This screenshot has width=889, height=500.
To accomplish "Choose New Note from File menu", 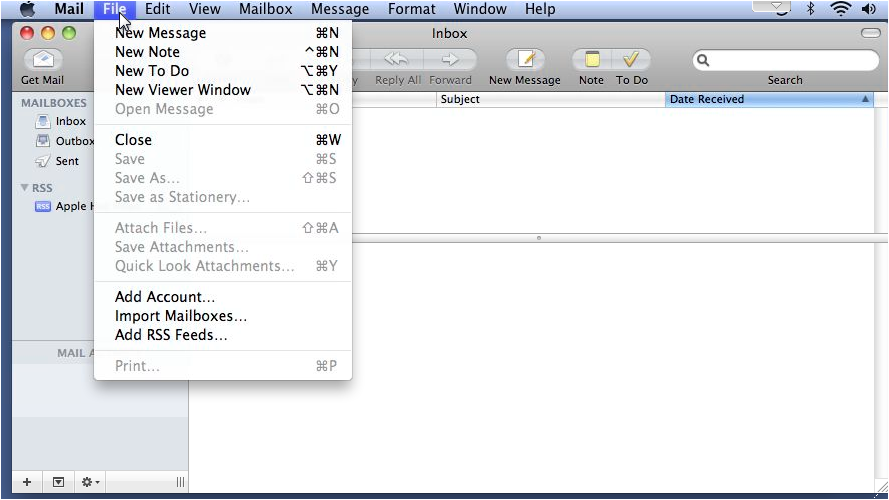I will click(223, 52).
